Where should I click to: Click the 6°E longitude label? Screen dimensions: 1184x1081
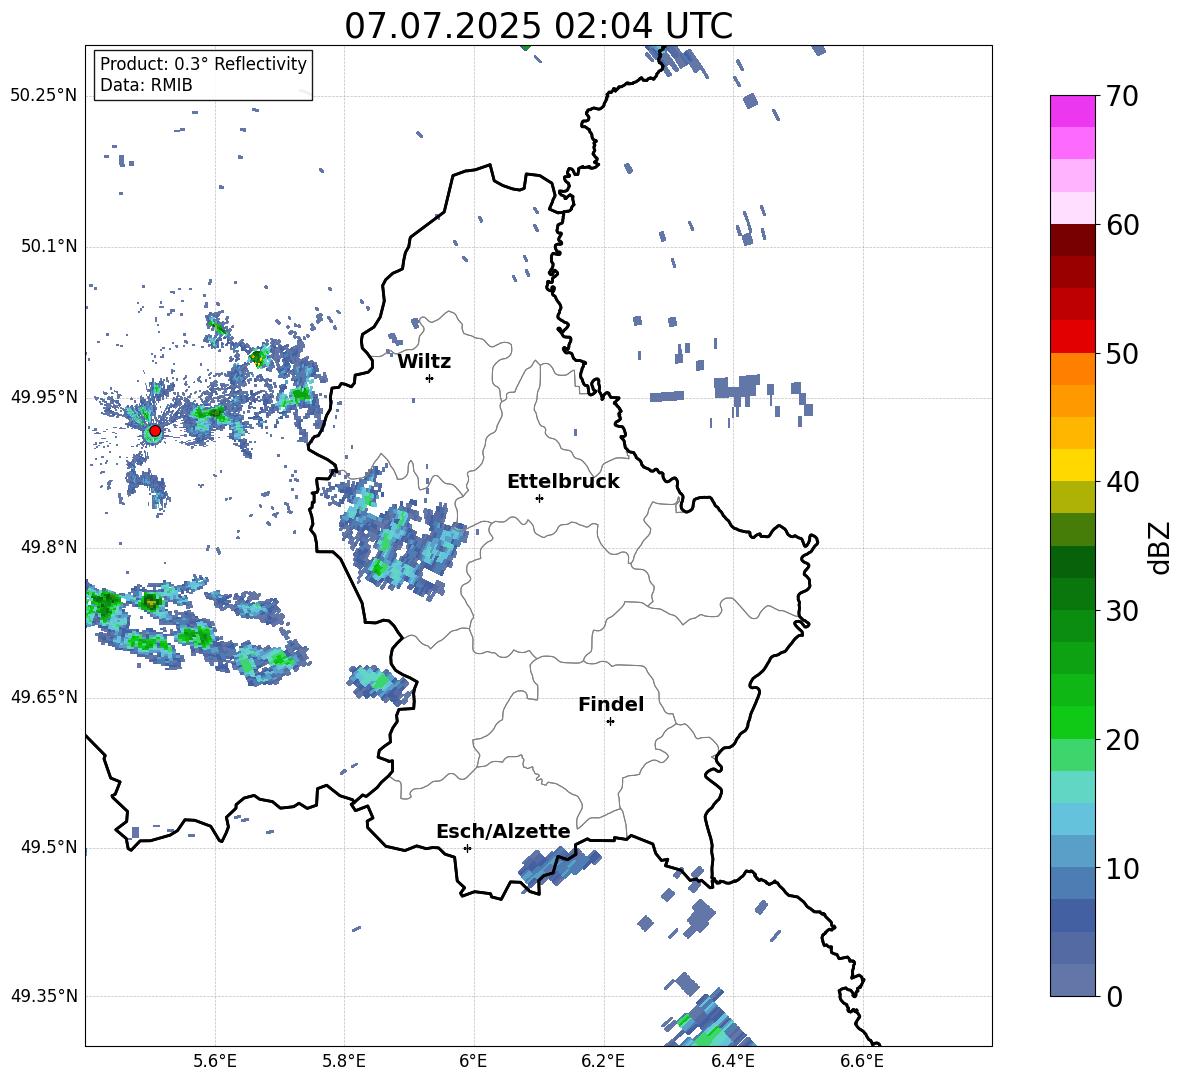tap(473, 1061)
